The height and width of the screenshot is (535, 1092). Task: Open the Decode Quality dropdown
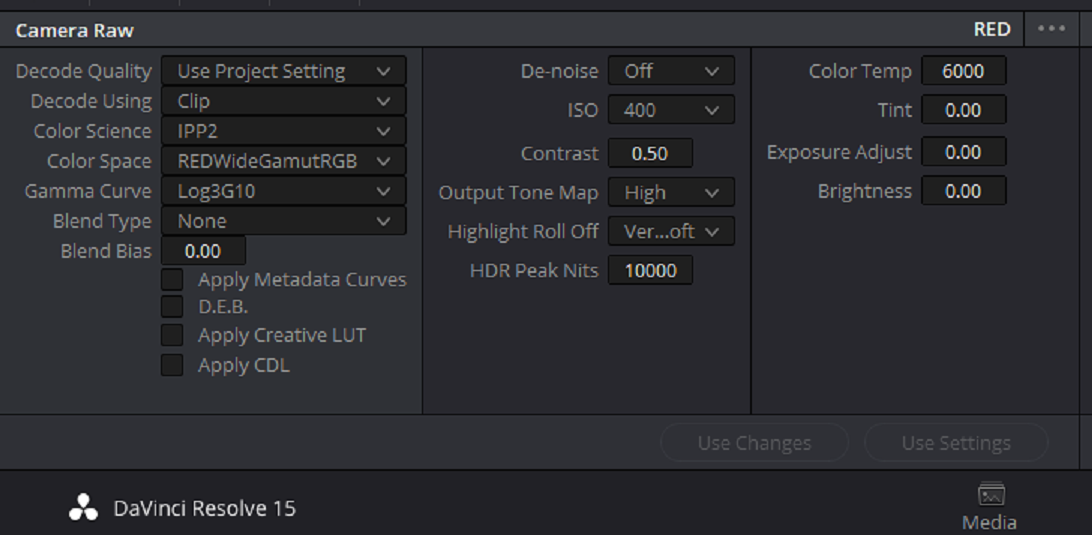[x=283, y=71]
